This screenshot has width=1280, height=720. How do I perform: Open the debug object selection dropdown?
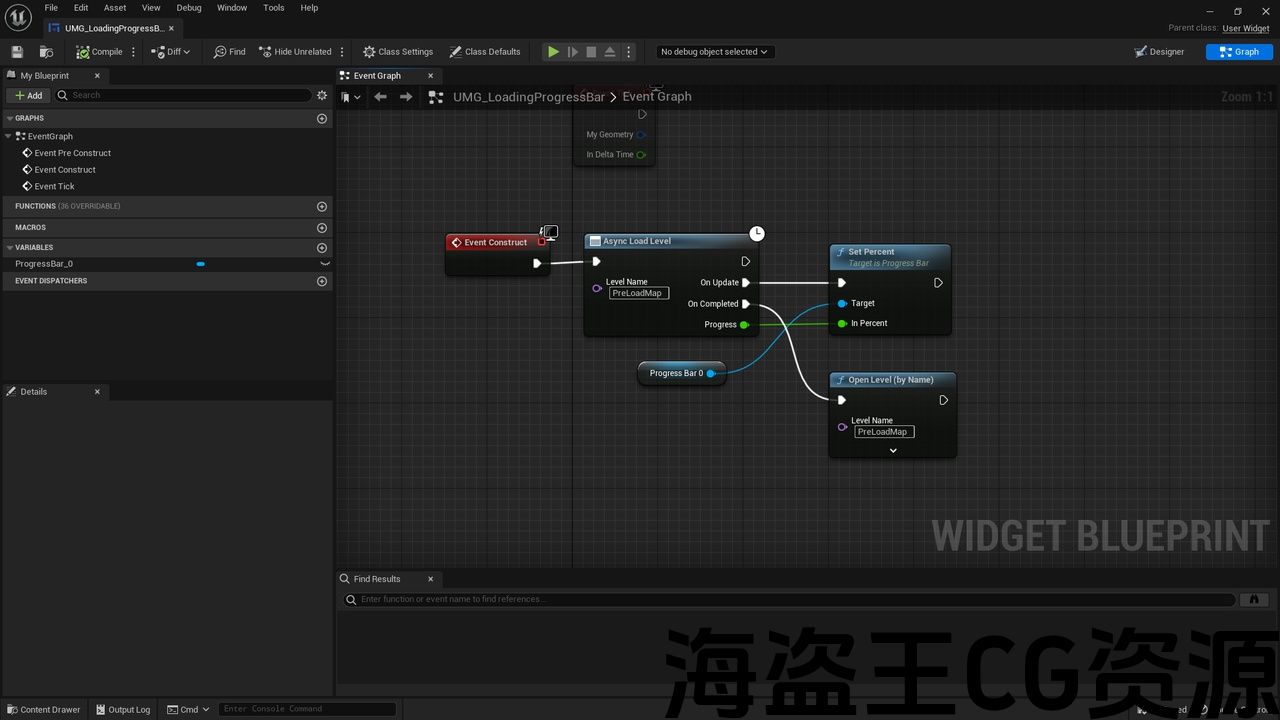(714, 52)
